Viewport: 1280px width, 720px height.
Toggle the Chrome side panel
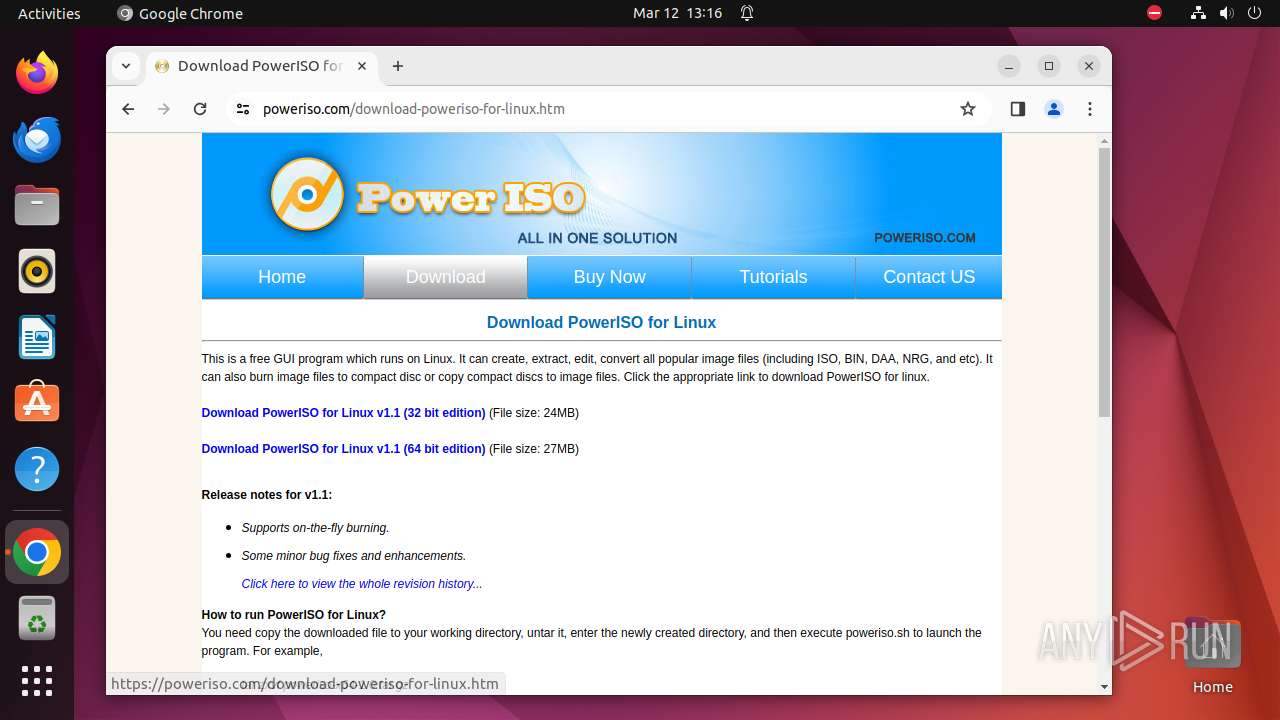[1018, 109]
